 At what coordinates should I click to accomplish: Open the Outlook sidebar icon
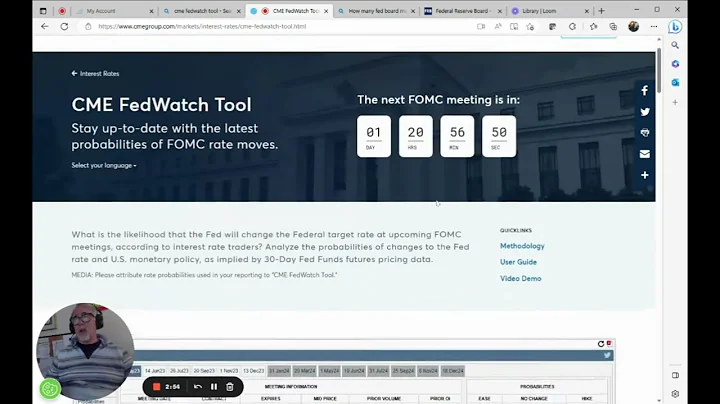coord(675,83)
